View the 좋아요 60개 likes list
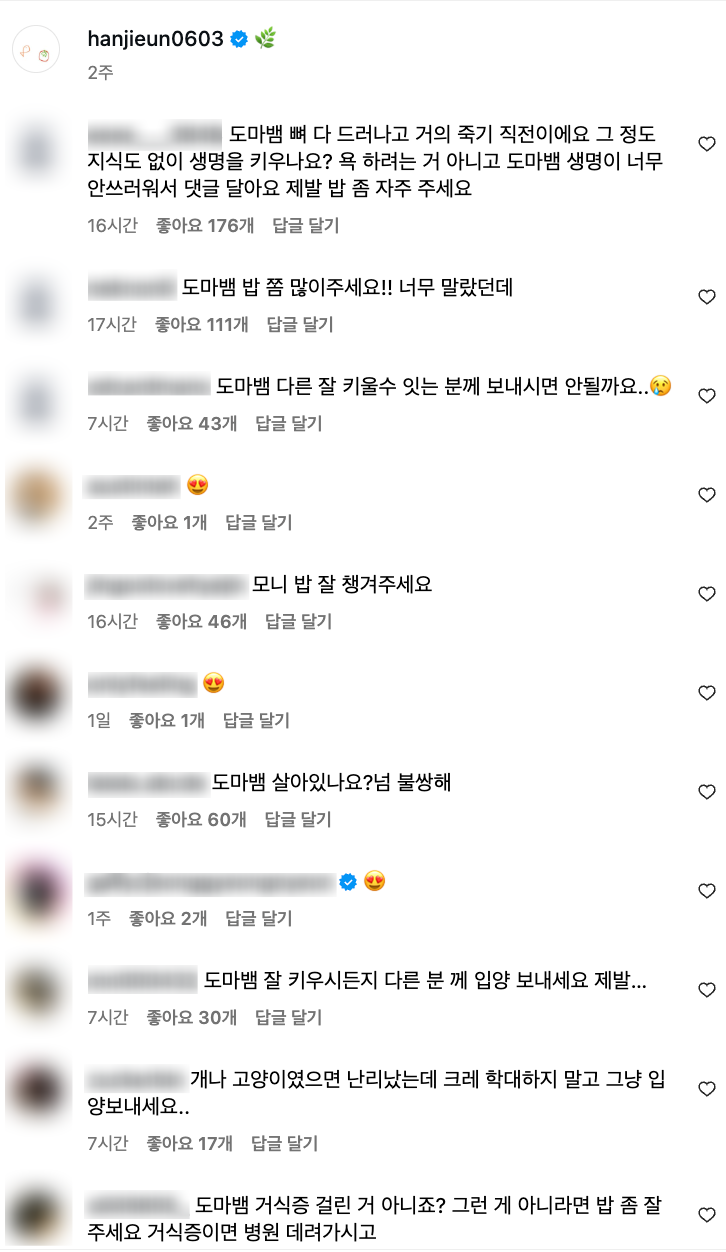 coord(201,819)
